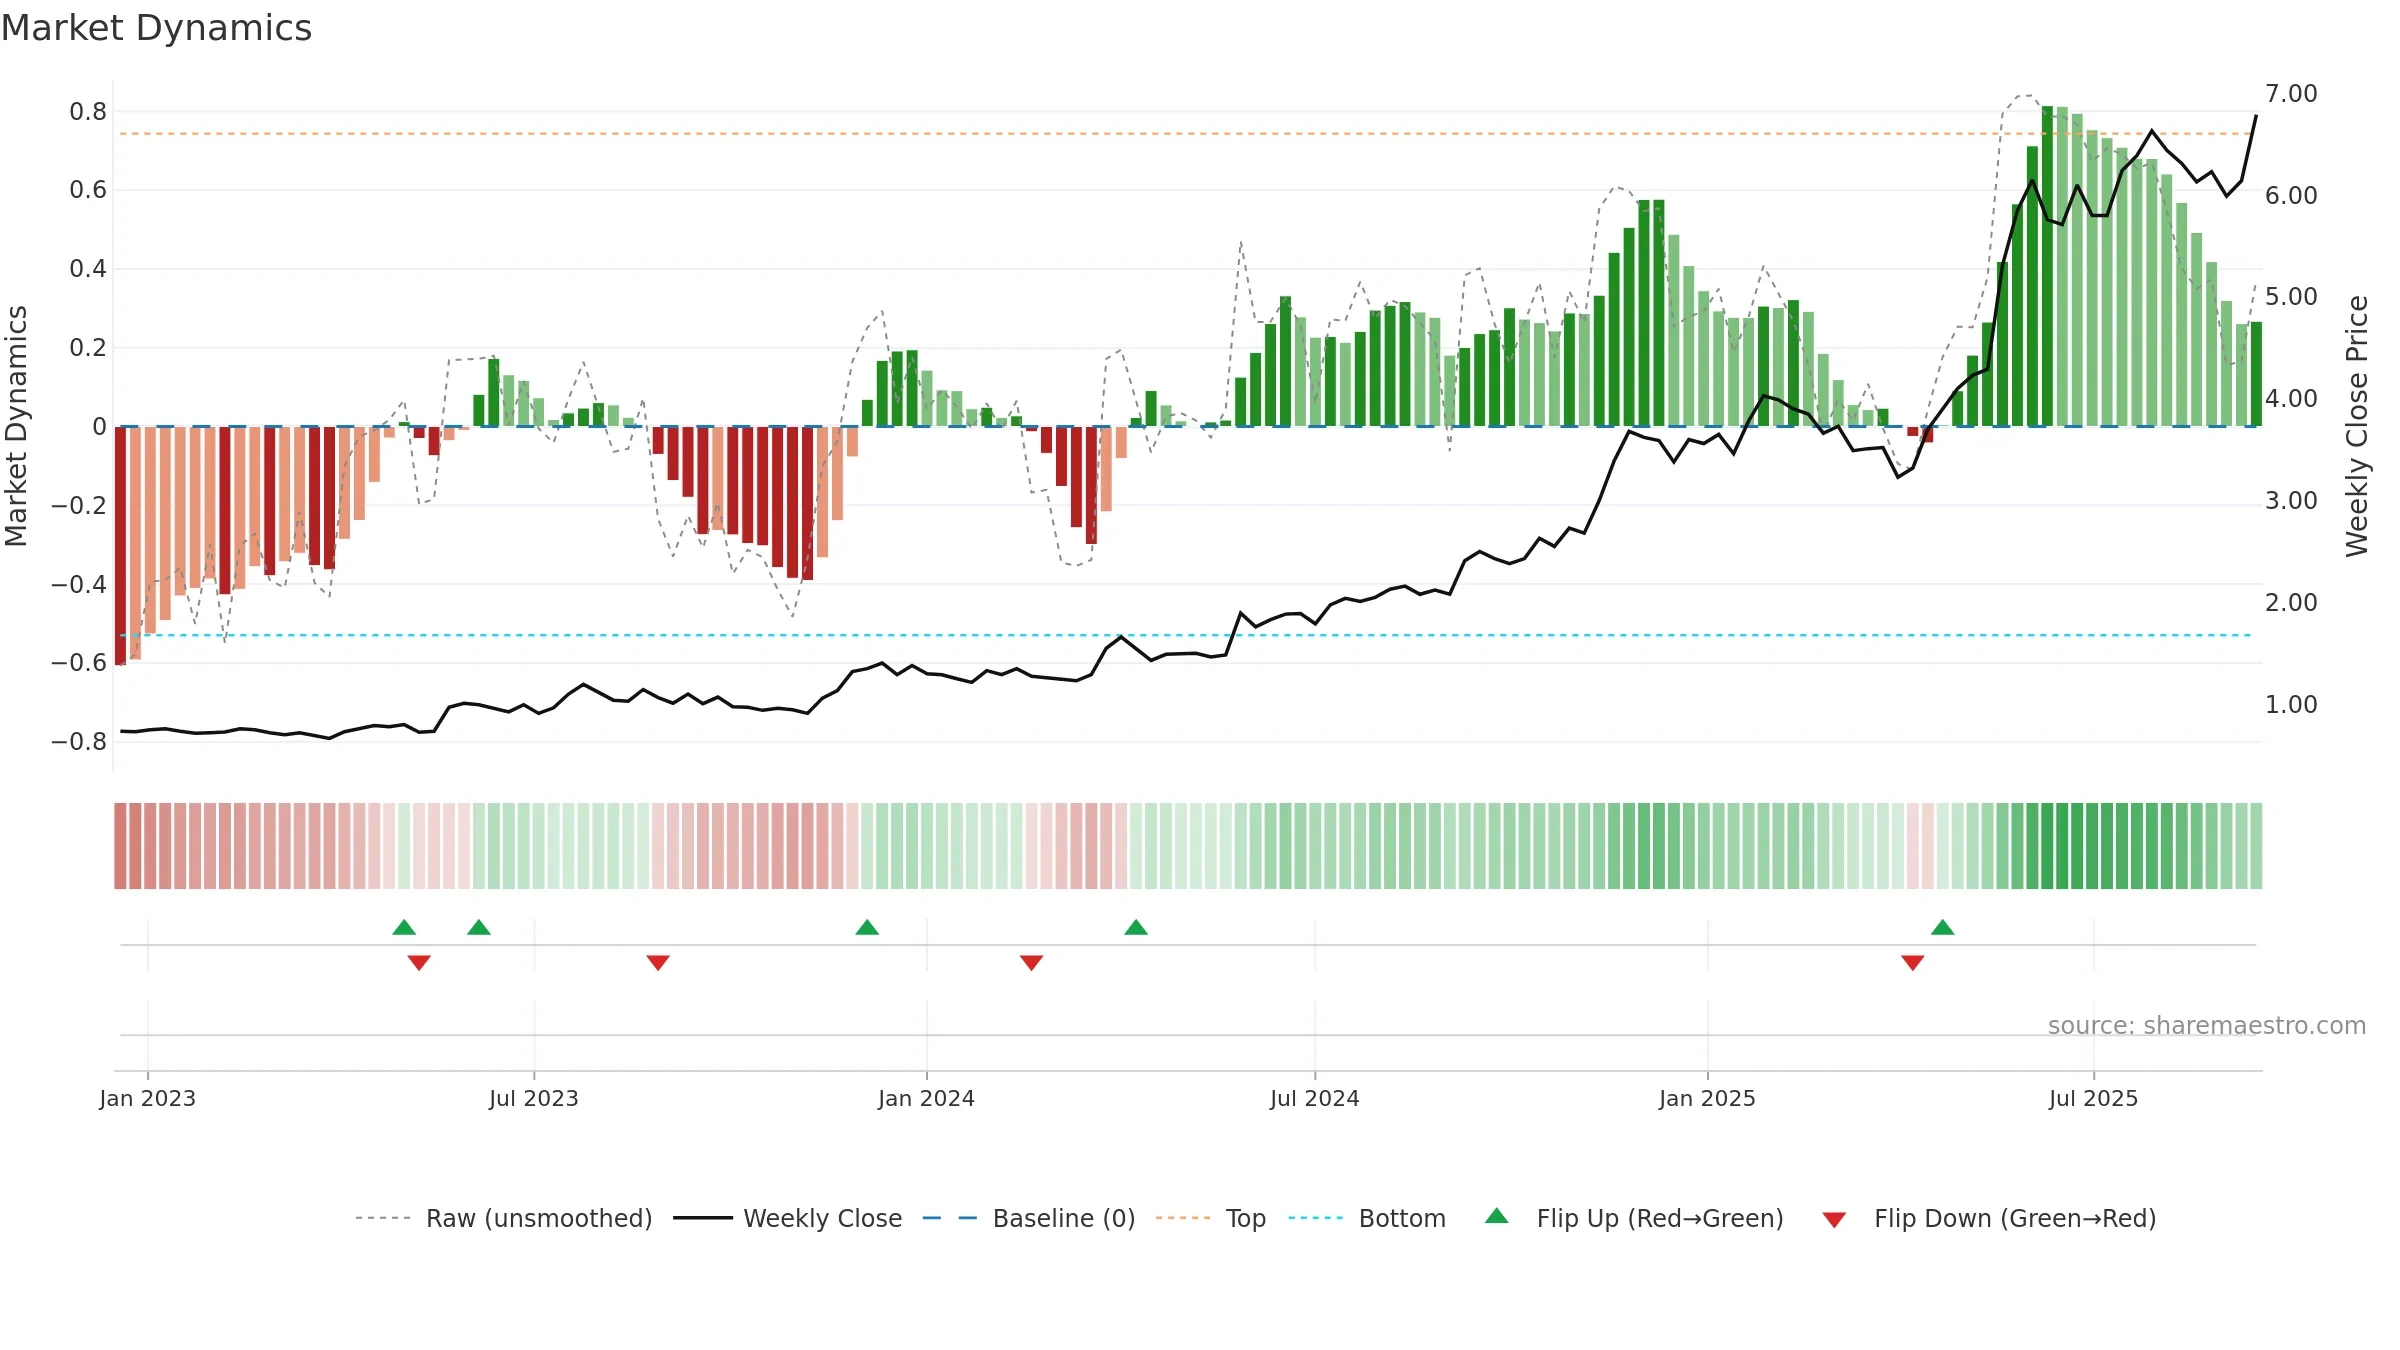Image resolution: width=2400 pixels, height=1350 pixels.
Task: Click the tallest dark green bar near 0.8
Action: click(x=2047, y=266)
